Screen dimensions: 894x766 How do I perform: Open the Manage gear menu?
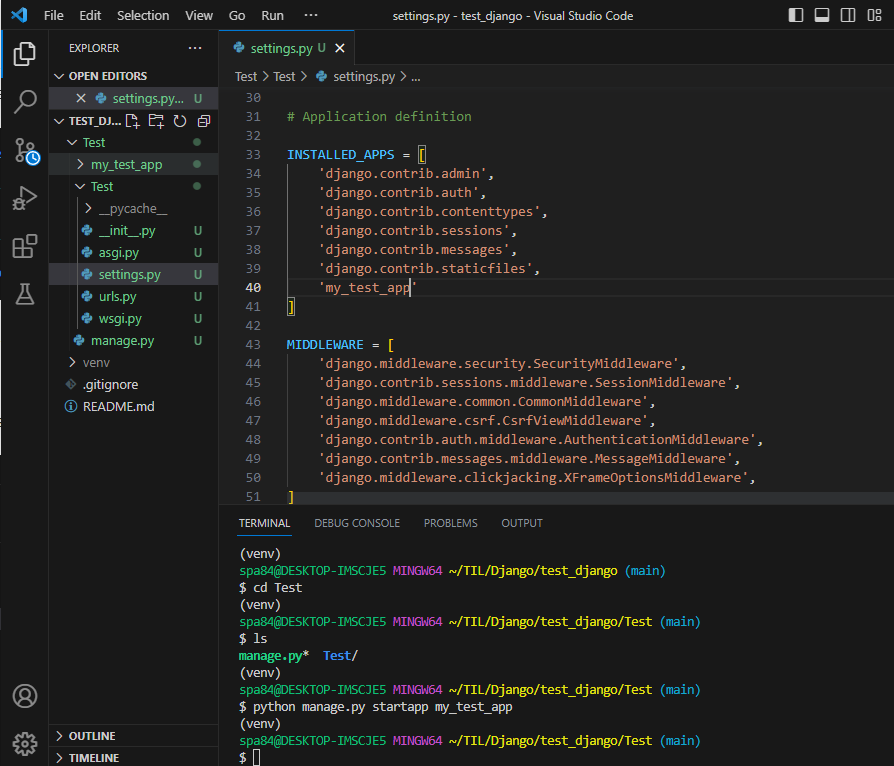tap(25, 743)
